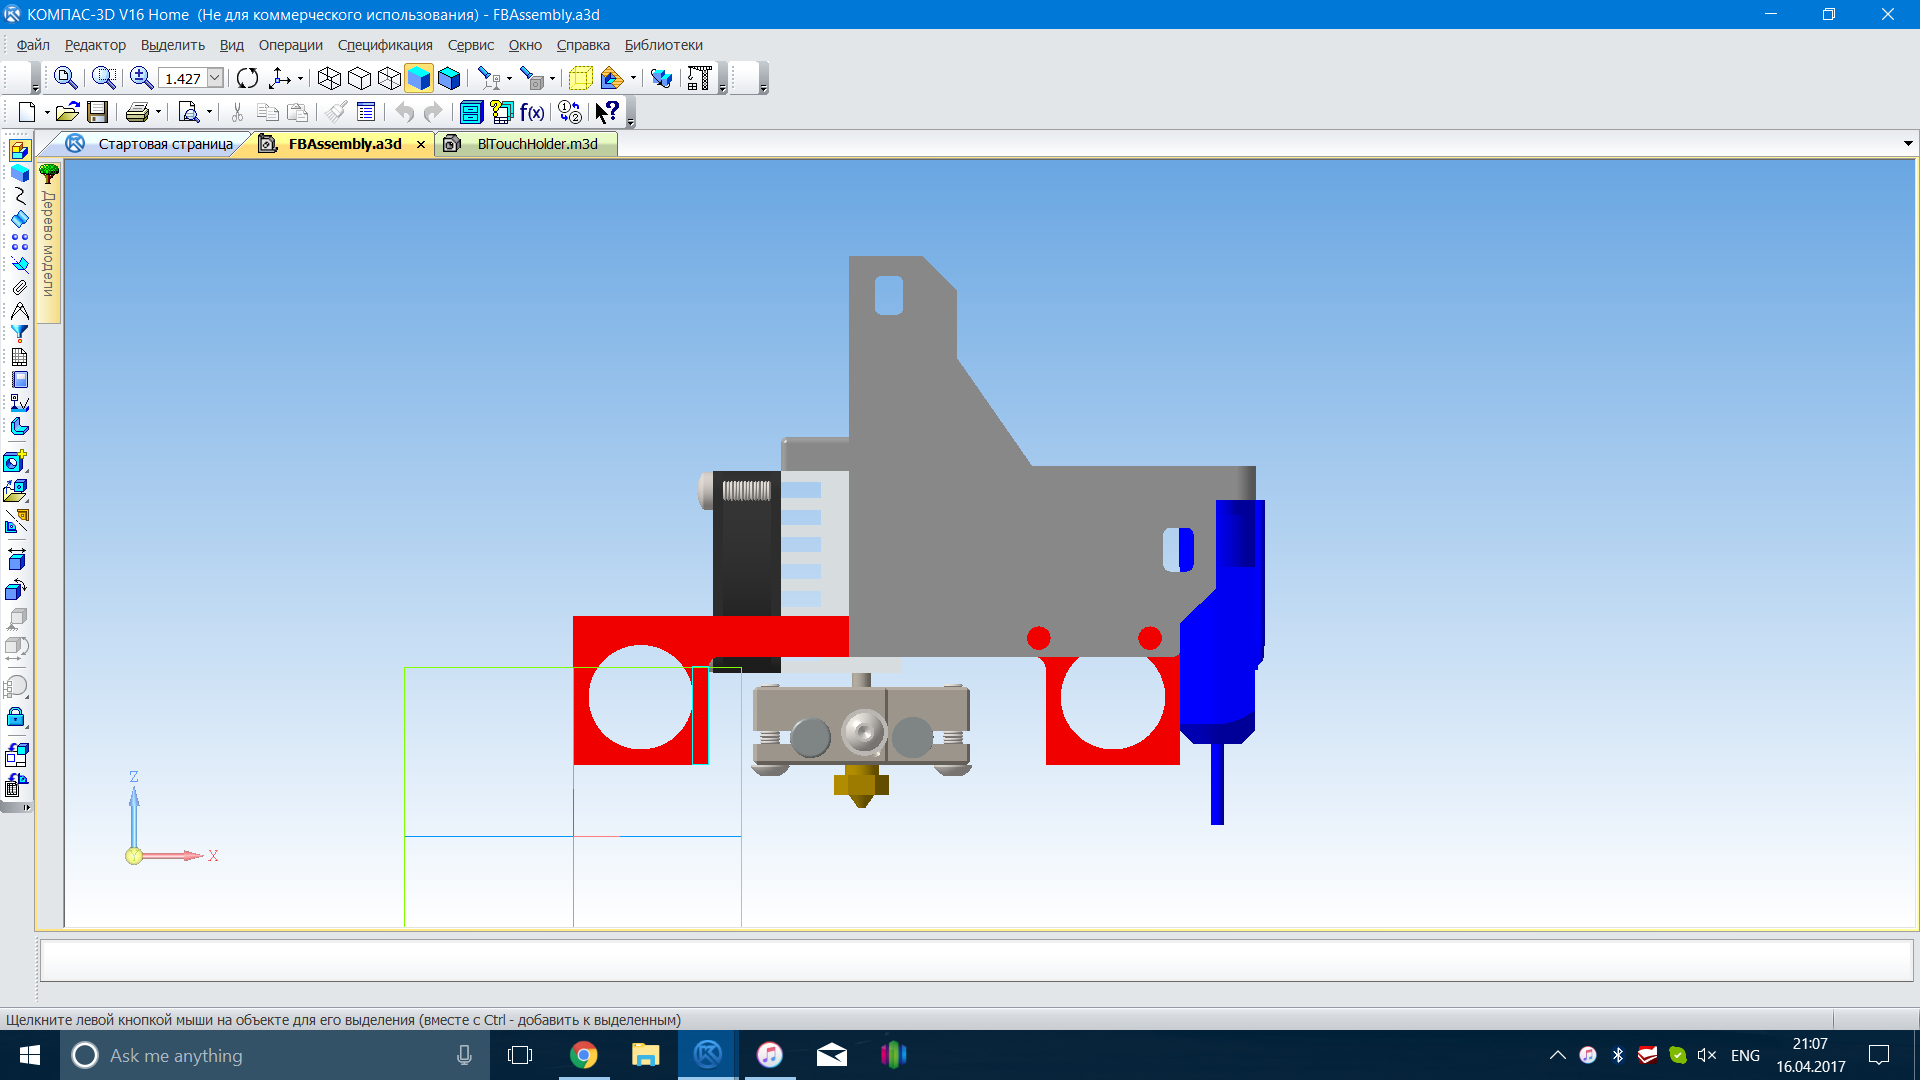Open Chrome from the taskbar
This screenshot has height=1080, width=1920.
(x=583, y=1055)
